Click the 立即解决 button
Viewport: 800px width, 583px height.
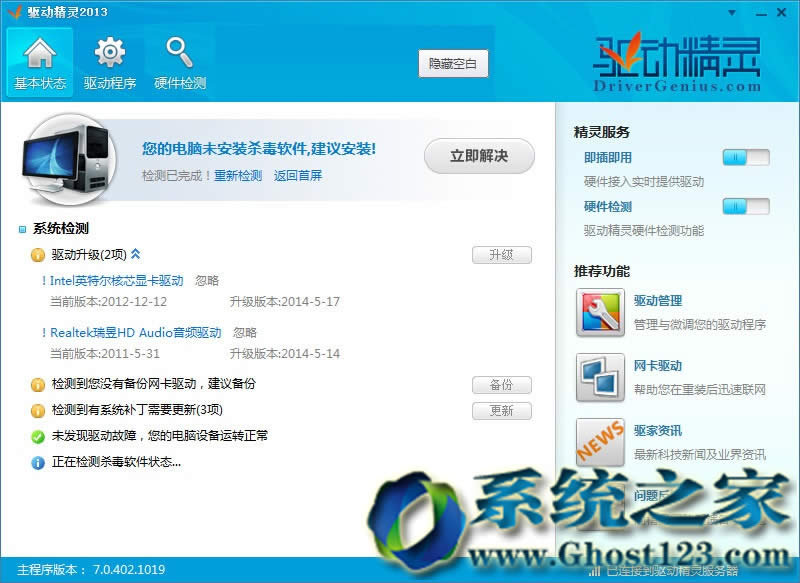click(478, 156)
